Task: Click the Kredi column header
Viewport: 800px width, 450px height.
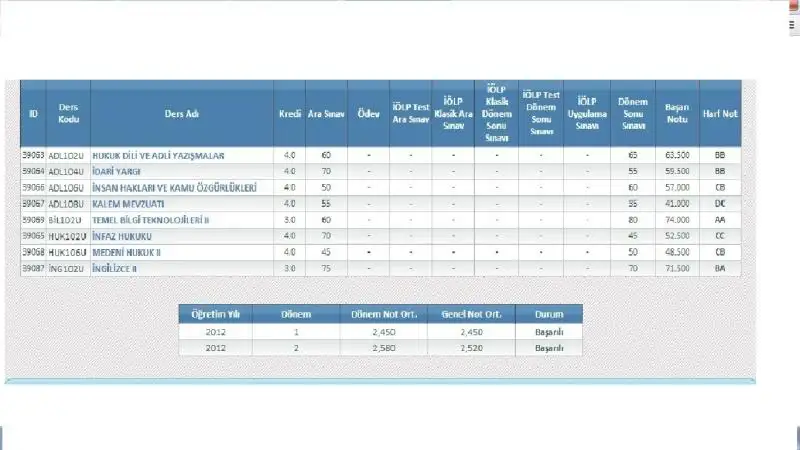Action: tap(289, 114)
